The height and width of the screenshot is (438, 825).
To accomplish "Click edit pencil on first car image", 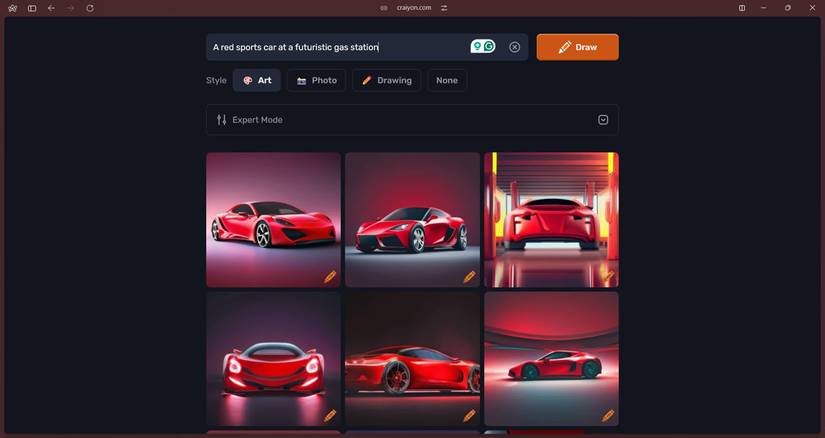I will tap(330, 276).
